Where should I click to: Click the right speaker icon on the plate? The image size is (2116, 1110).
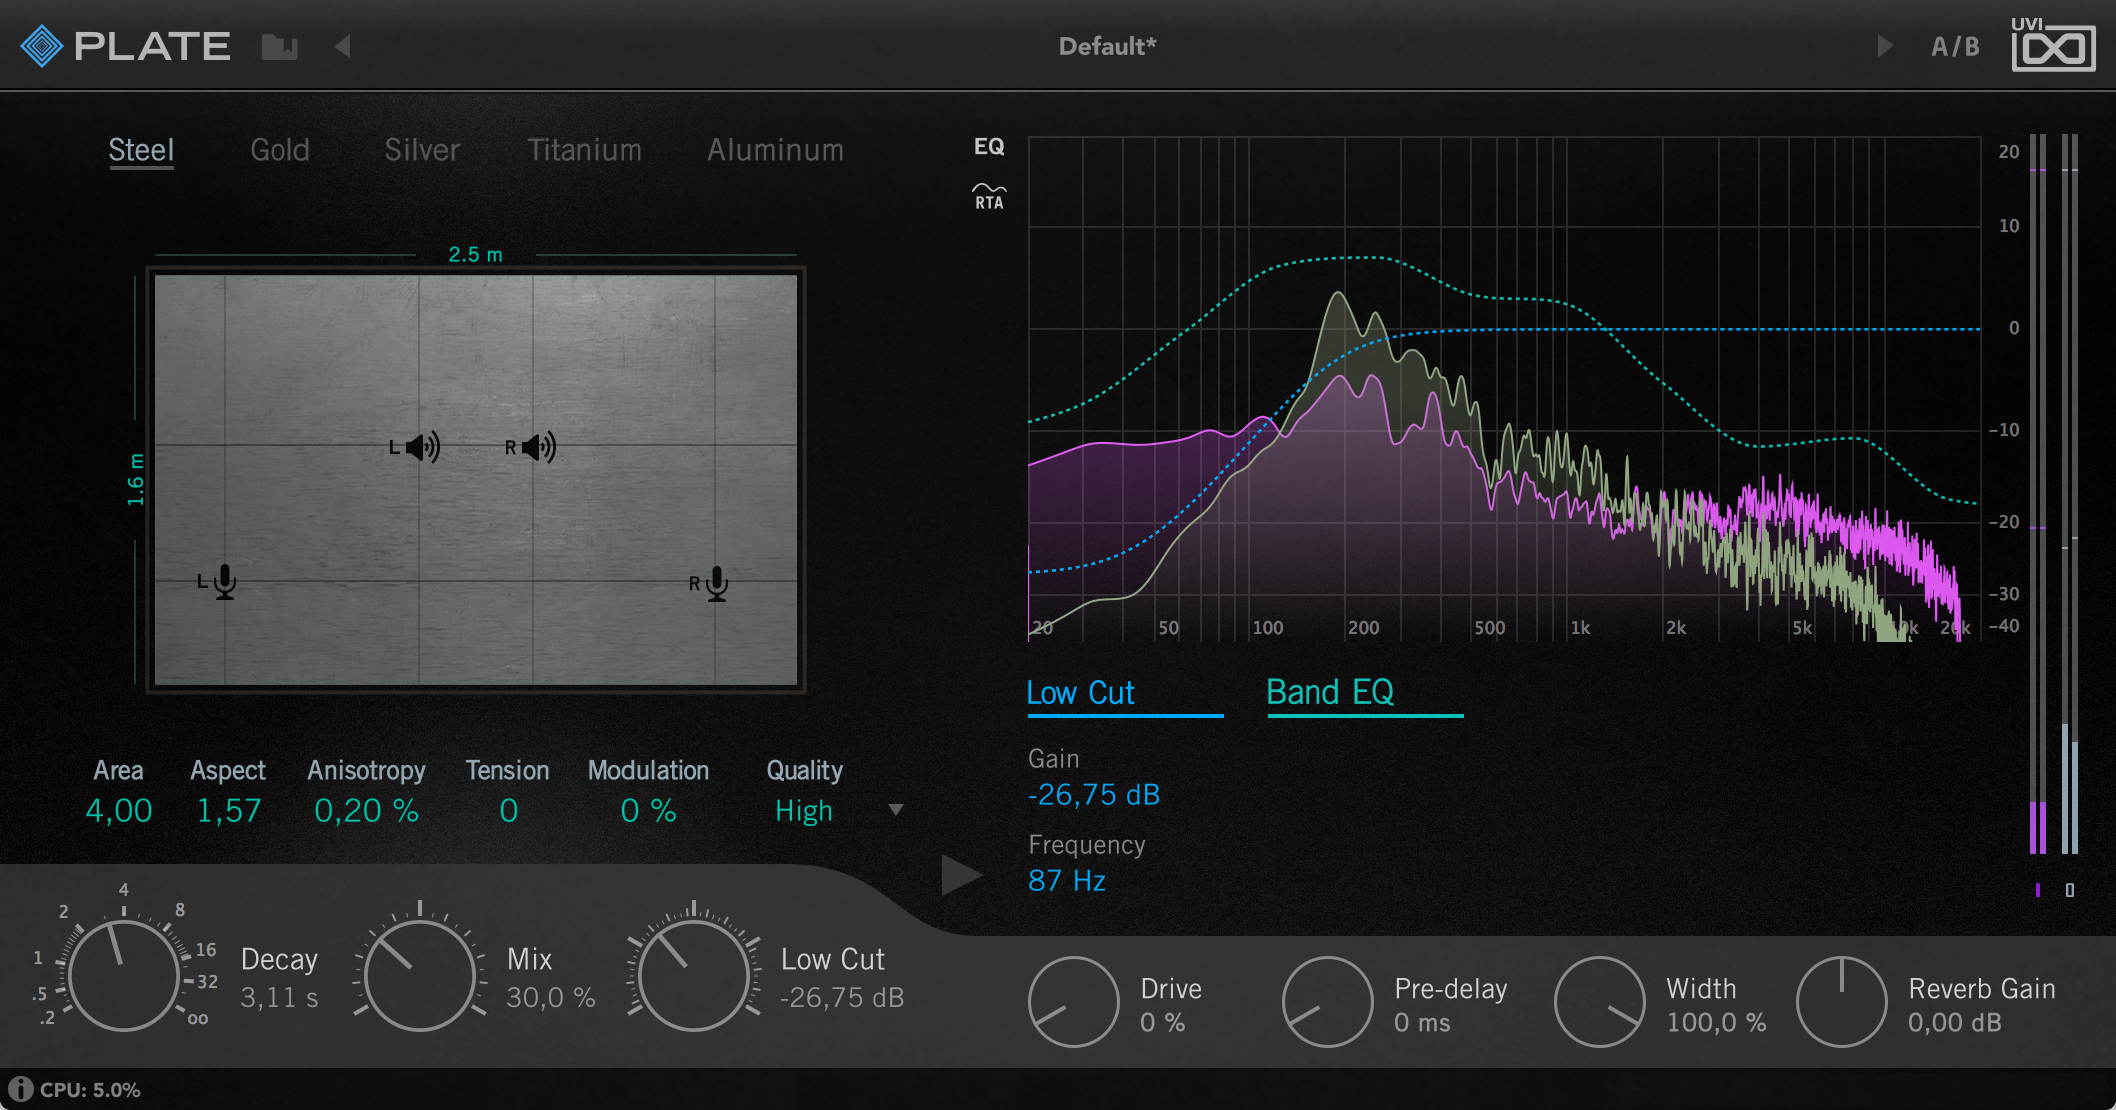coord(537,446)
